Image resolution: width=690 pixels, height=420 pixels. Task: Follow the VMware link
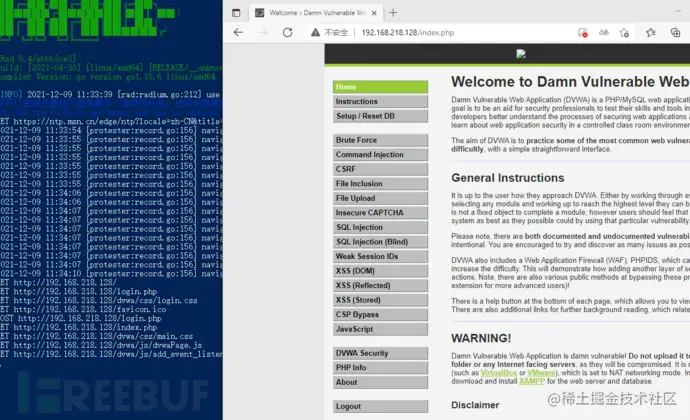(541, 373)
